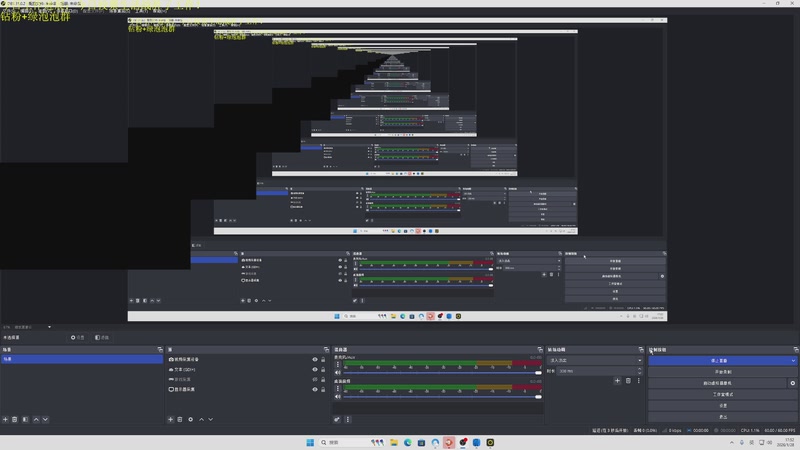This screenshot has height=450, width=800.
Task: Move source down arrow
Action: coord(211,419)
